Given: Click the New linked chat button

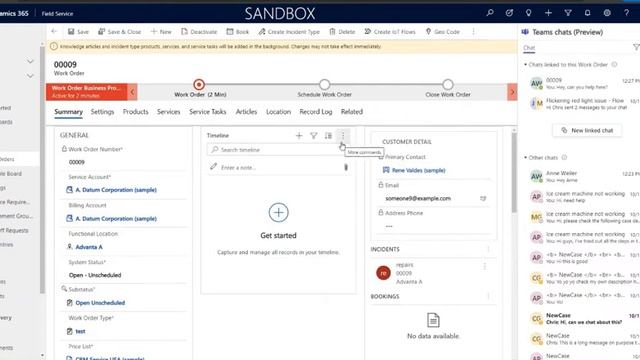Looking at the screenshot, I should (587, 130).
